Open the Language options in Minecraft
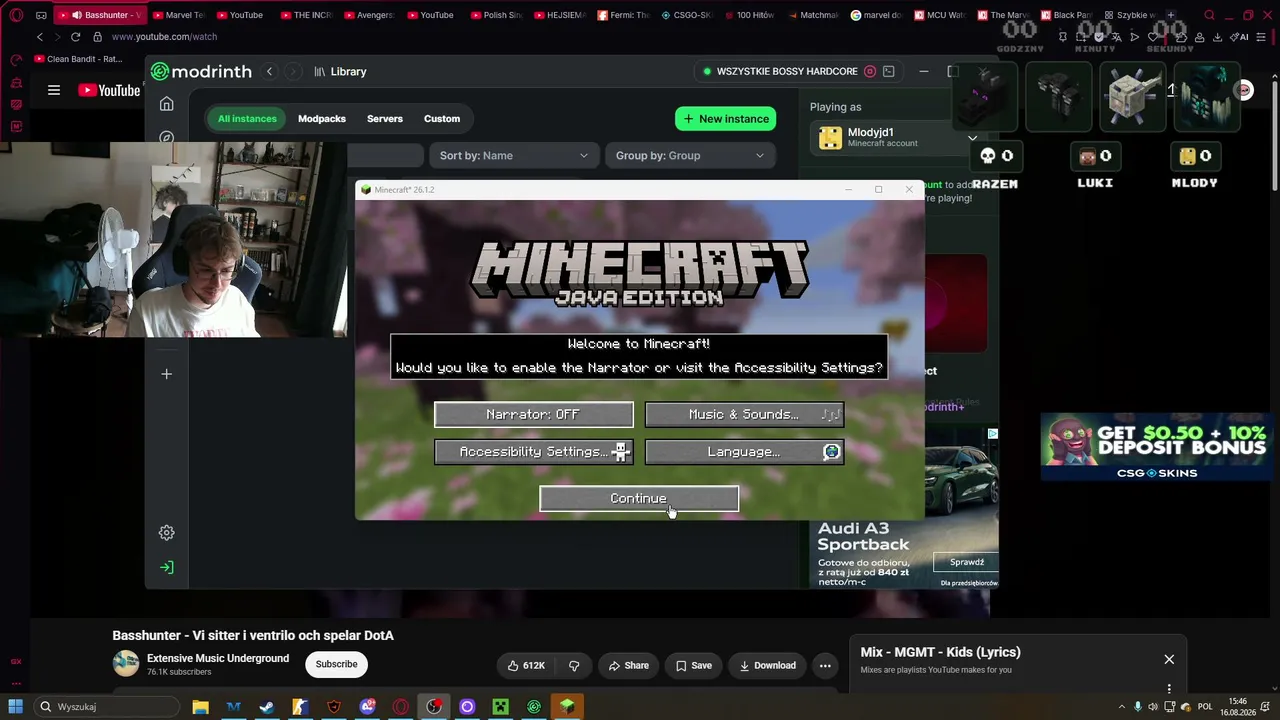 point(744,452)
